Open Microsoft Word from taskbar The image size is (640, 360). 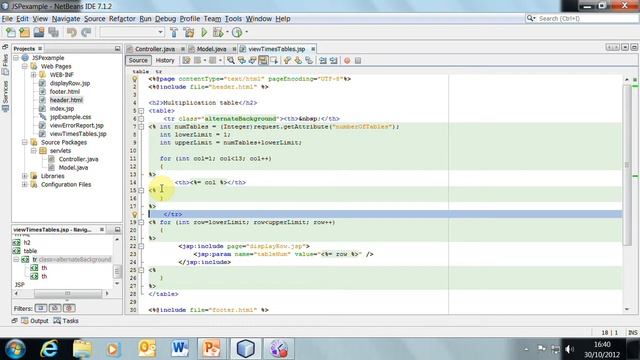[180, 349]
